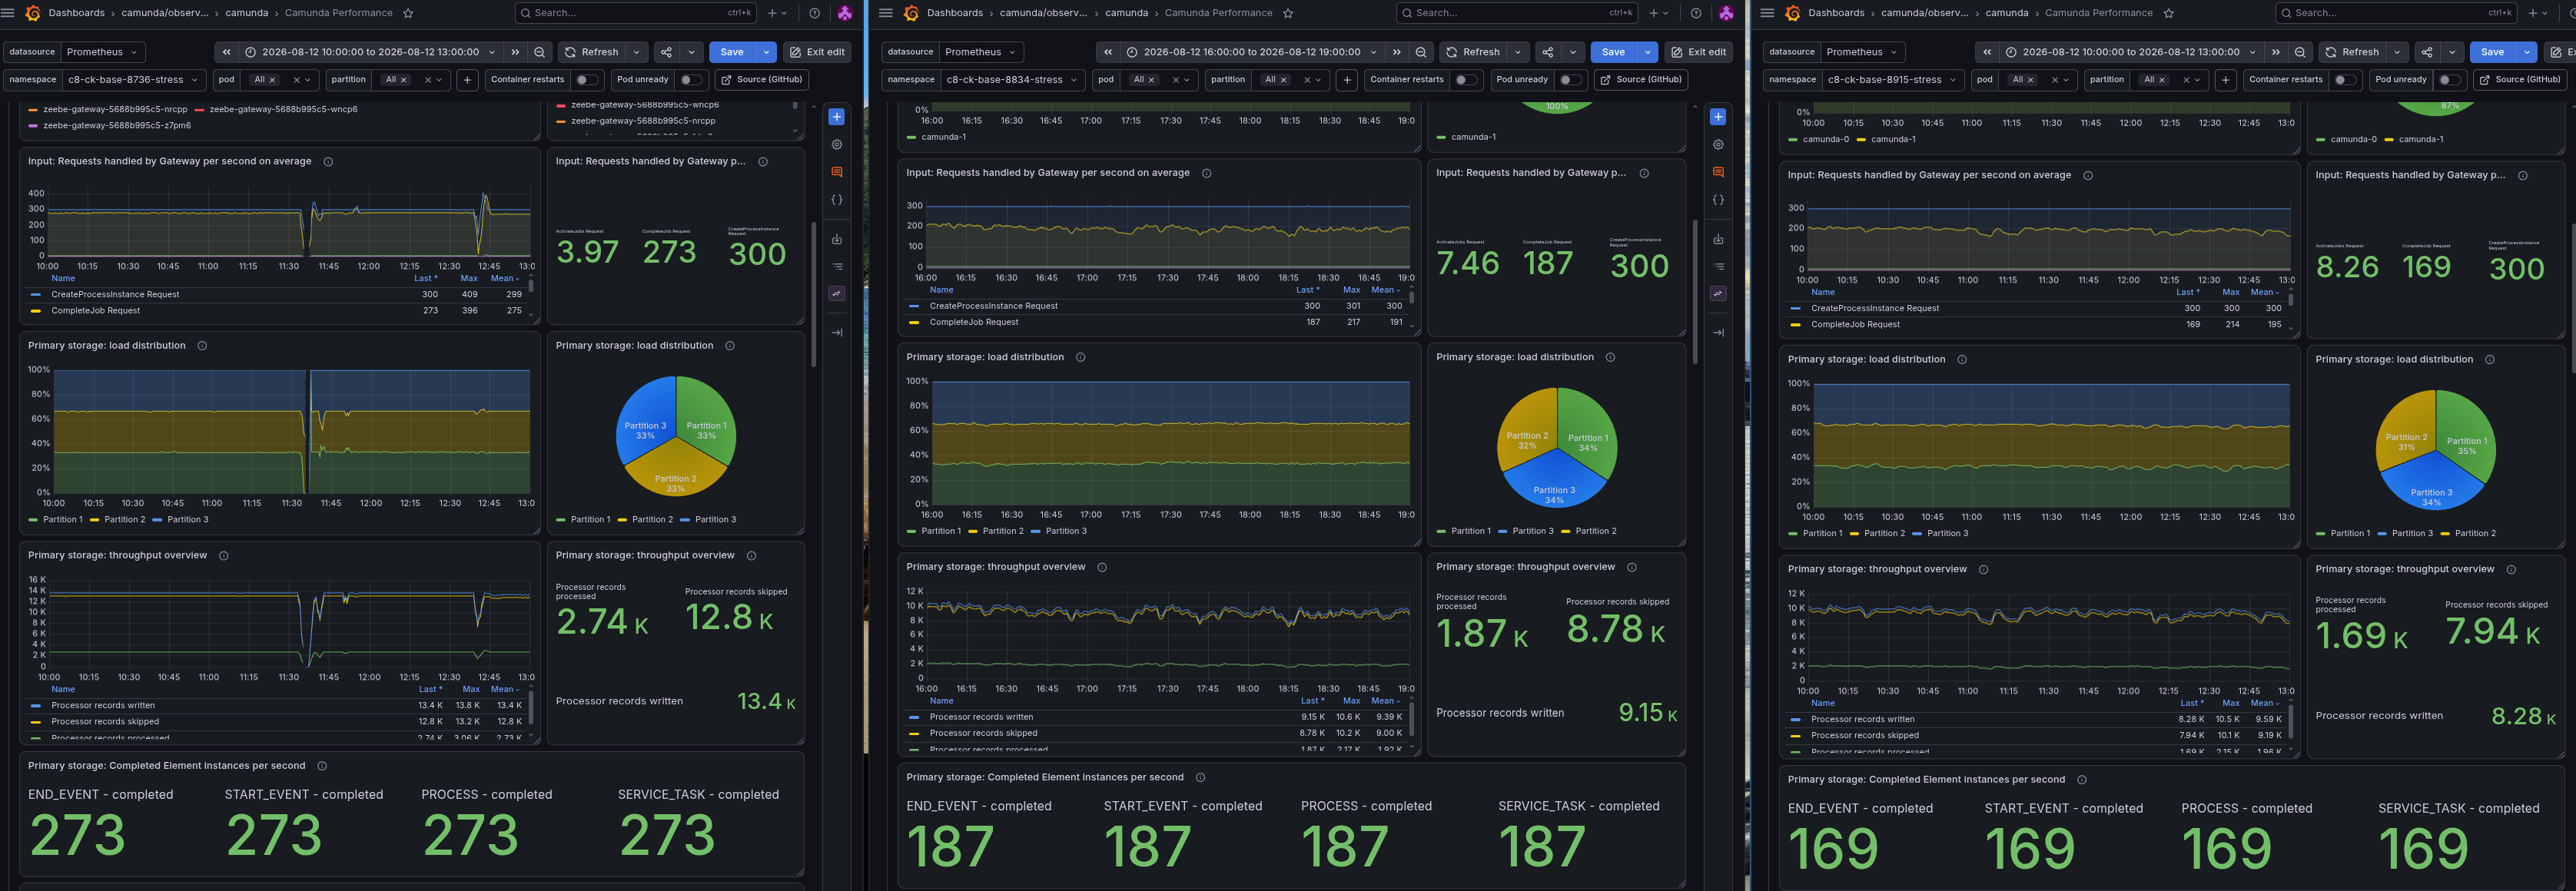This screenshot has width=2576, height=891.
Task: Open the help menu in the left window
Action: tap(815, 13)
